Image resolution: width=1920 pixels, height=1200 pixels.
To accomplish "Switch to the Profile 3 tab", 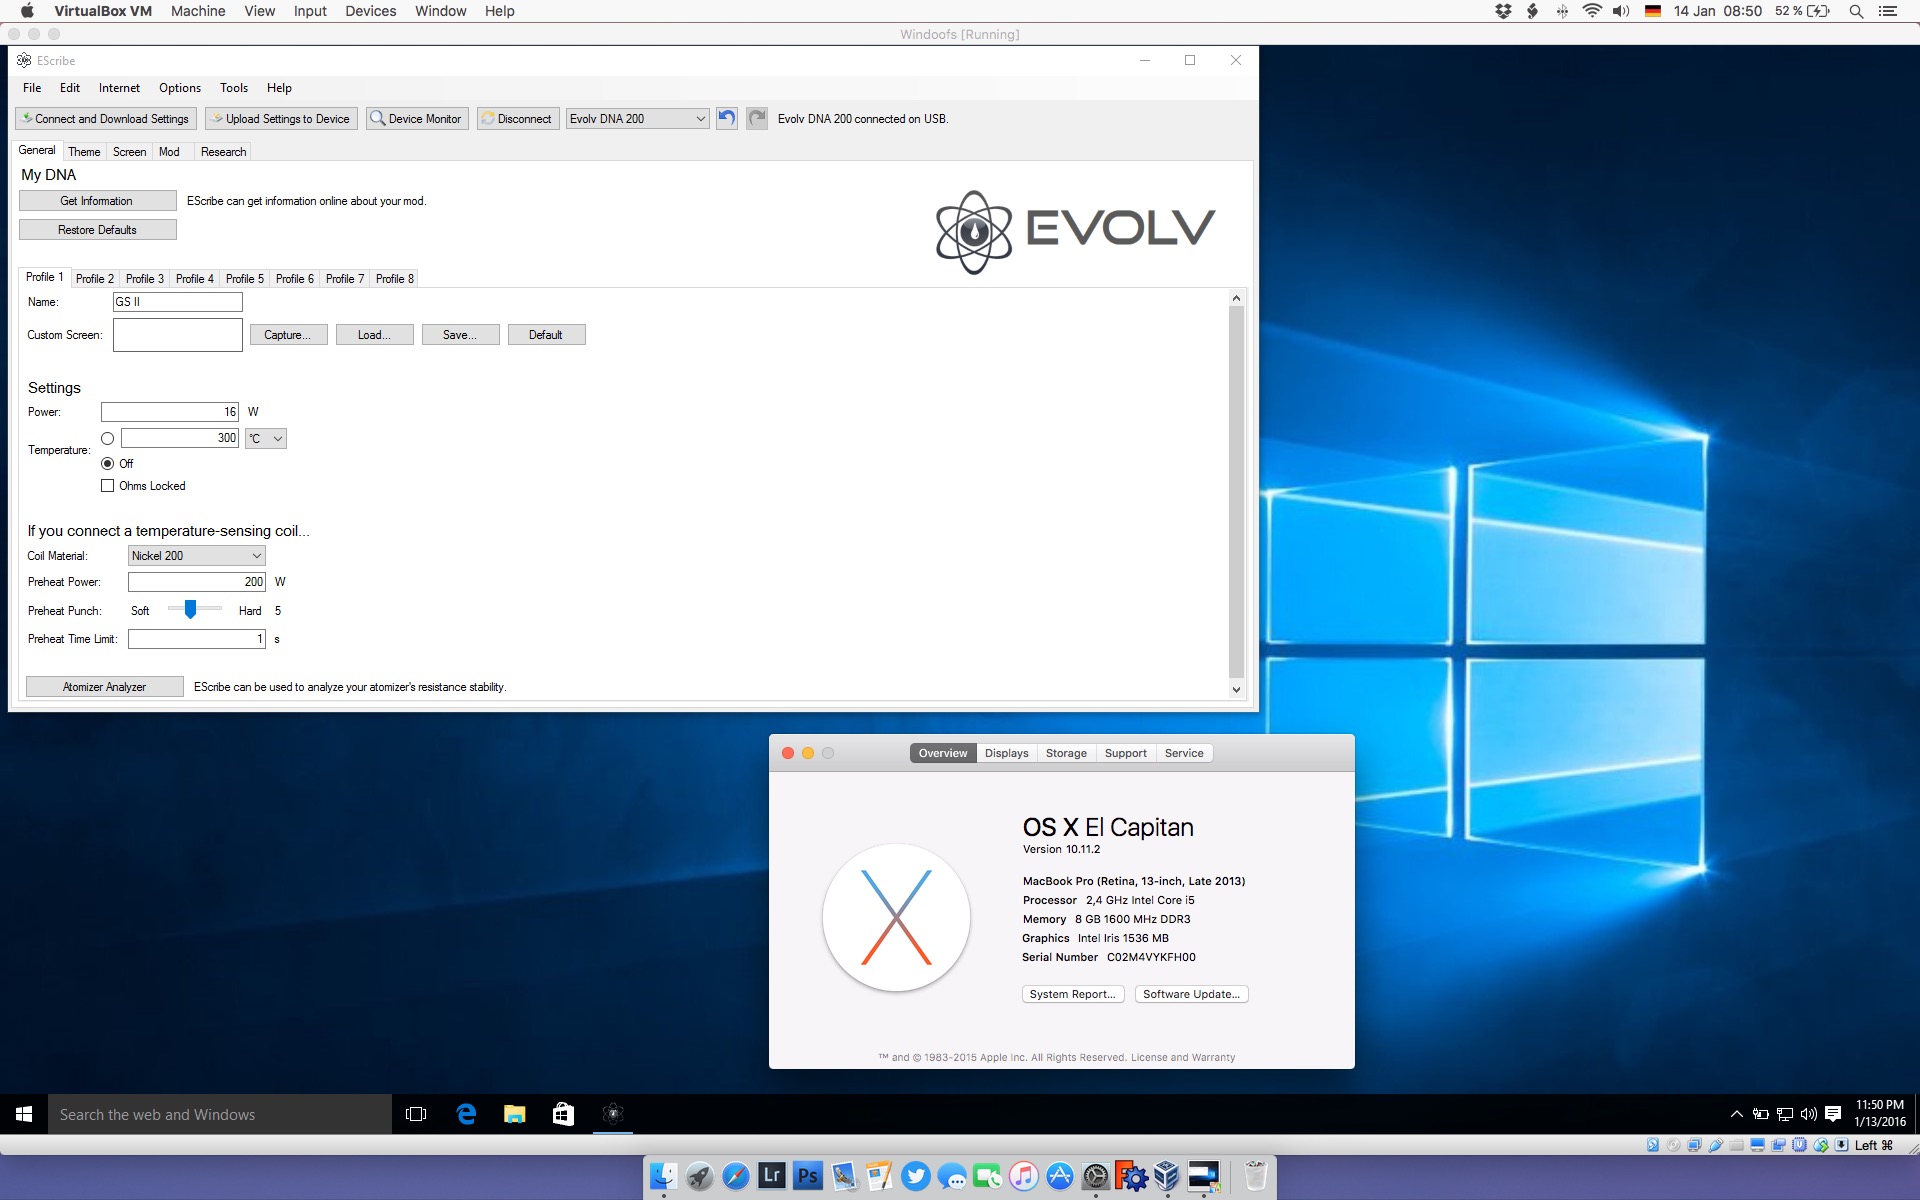I will (x=145, y=279).
